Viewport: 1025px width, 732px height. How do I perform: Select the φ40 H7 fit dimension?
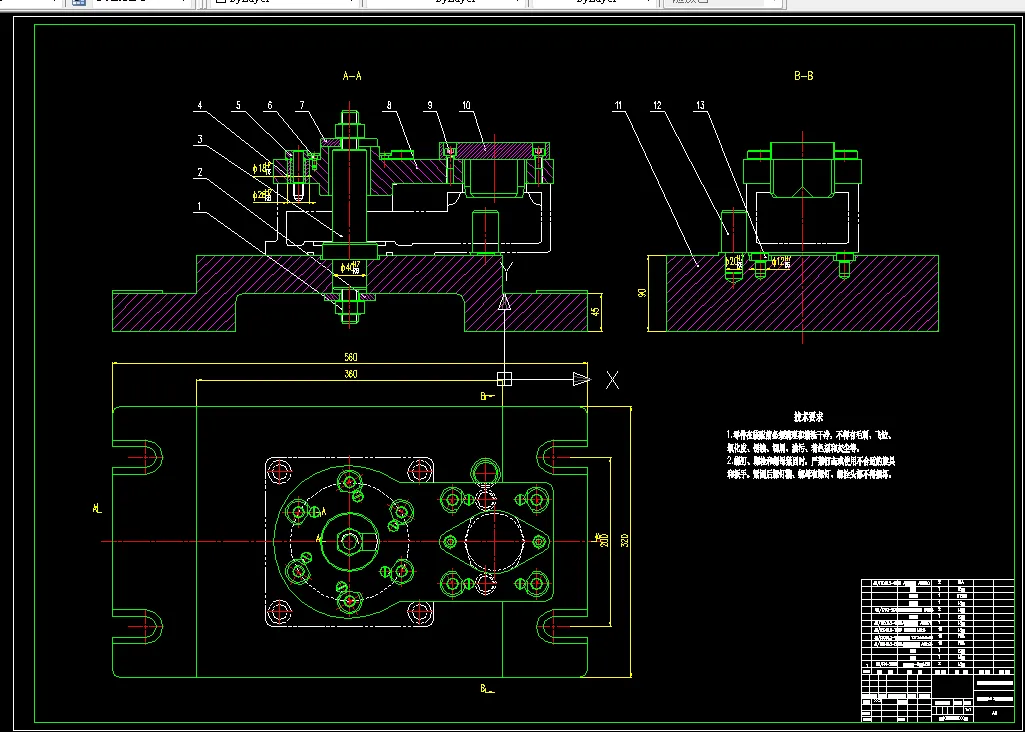click(350, 267)
